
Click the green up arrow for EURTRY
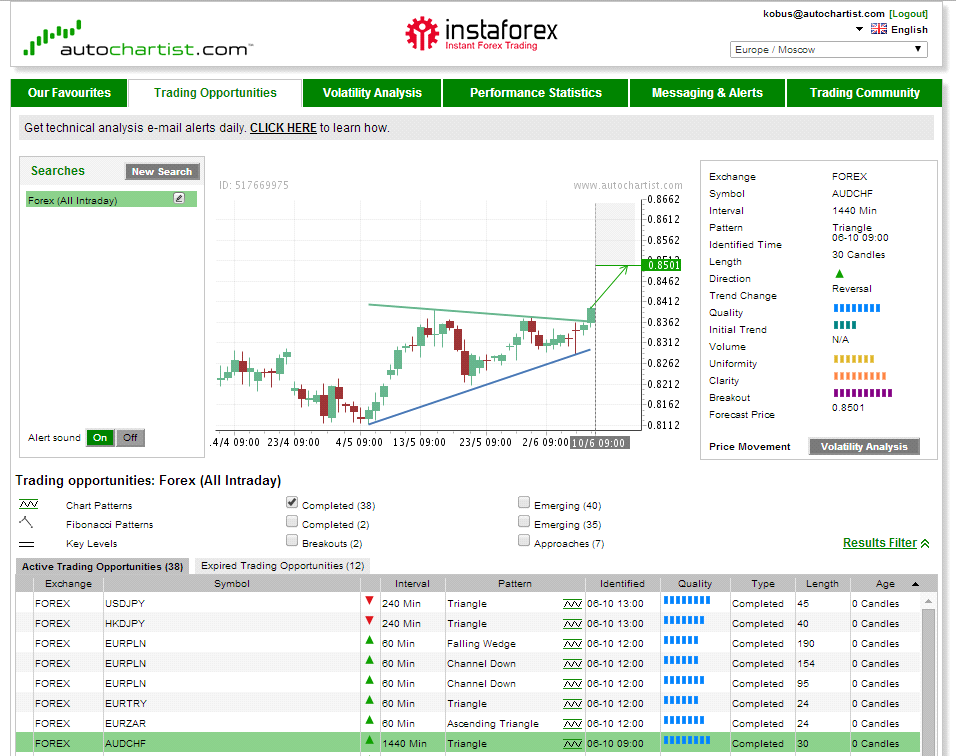click(x=369, y=701)
